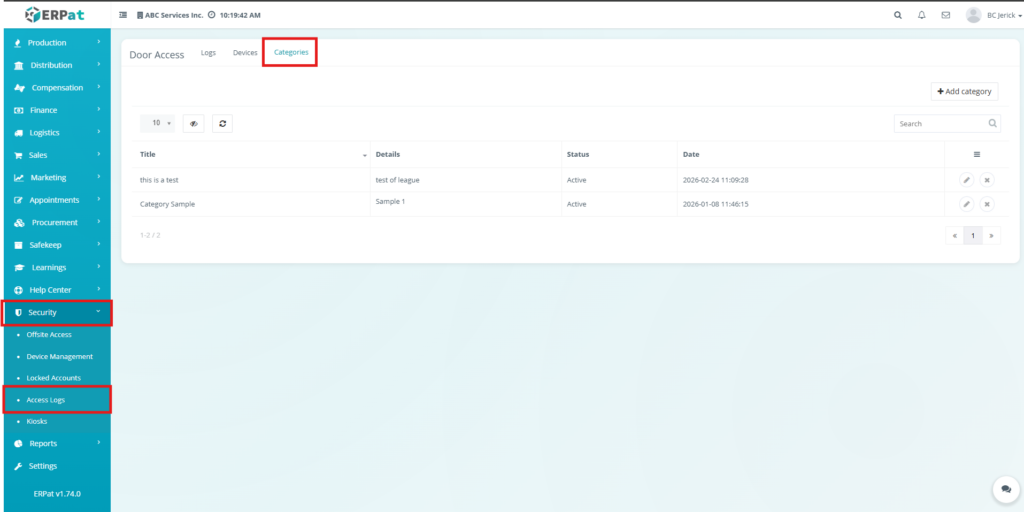Open the notifications bell icon
Image resolution: width=1024 pixels, height=512 pixels.
[921, 15]
